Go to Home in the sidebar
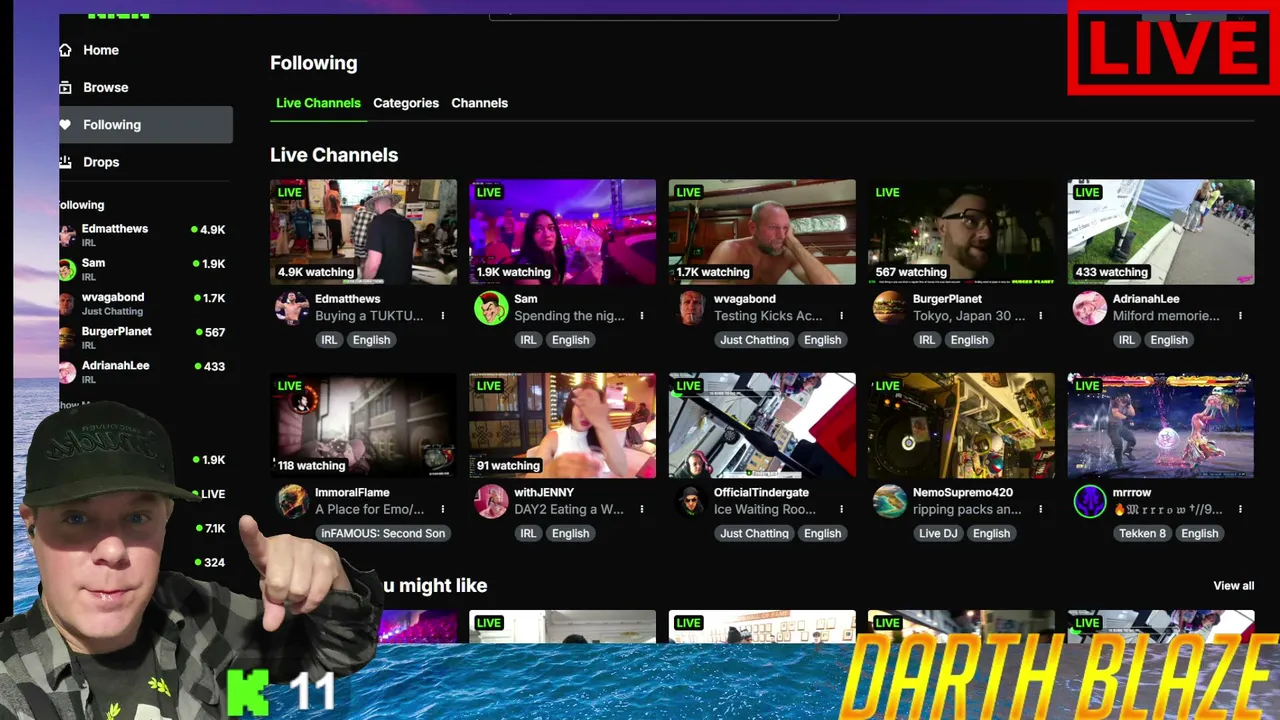The image size is (1280, 720). 101,50
